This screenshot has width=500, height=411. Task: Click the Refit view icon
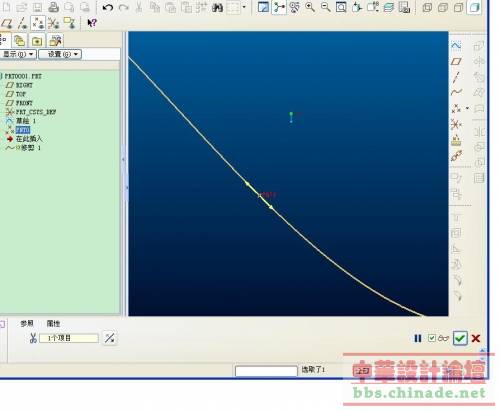click(x=341, y=7)
